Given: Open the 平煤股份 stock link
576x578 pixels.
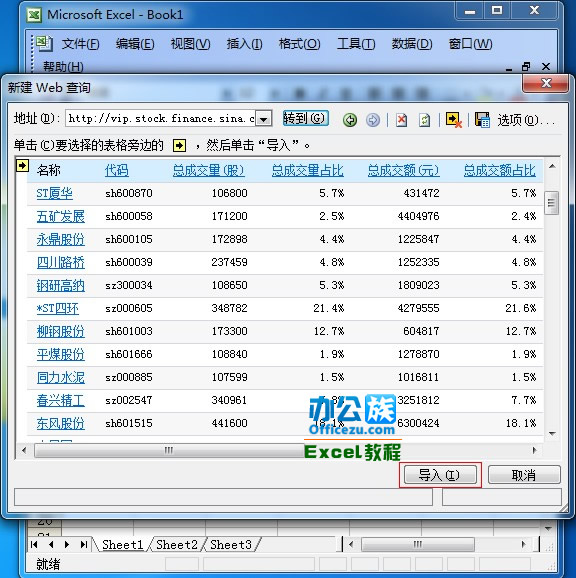Looking at the screenshot, I should (x=60, y=354).
